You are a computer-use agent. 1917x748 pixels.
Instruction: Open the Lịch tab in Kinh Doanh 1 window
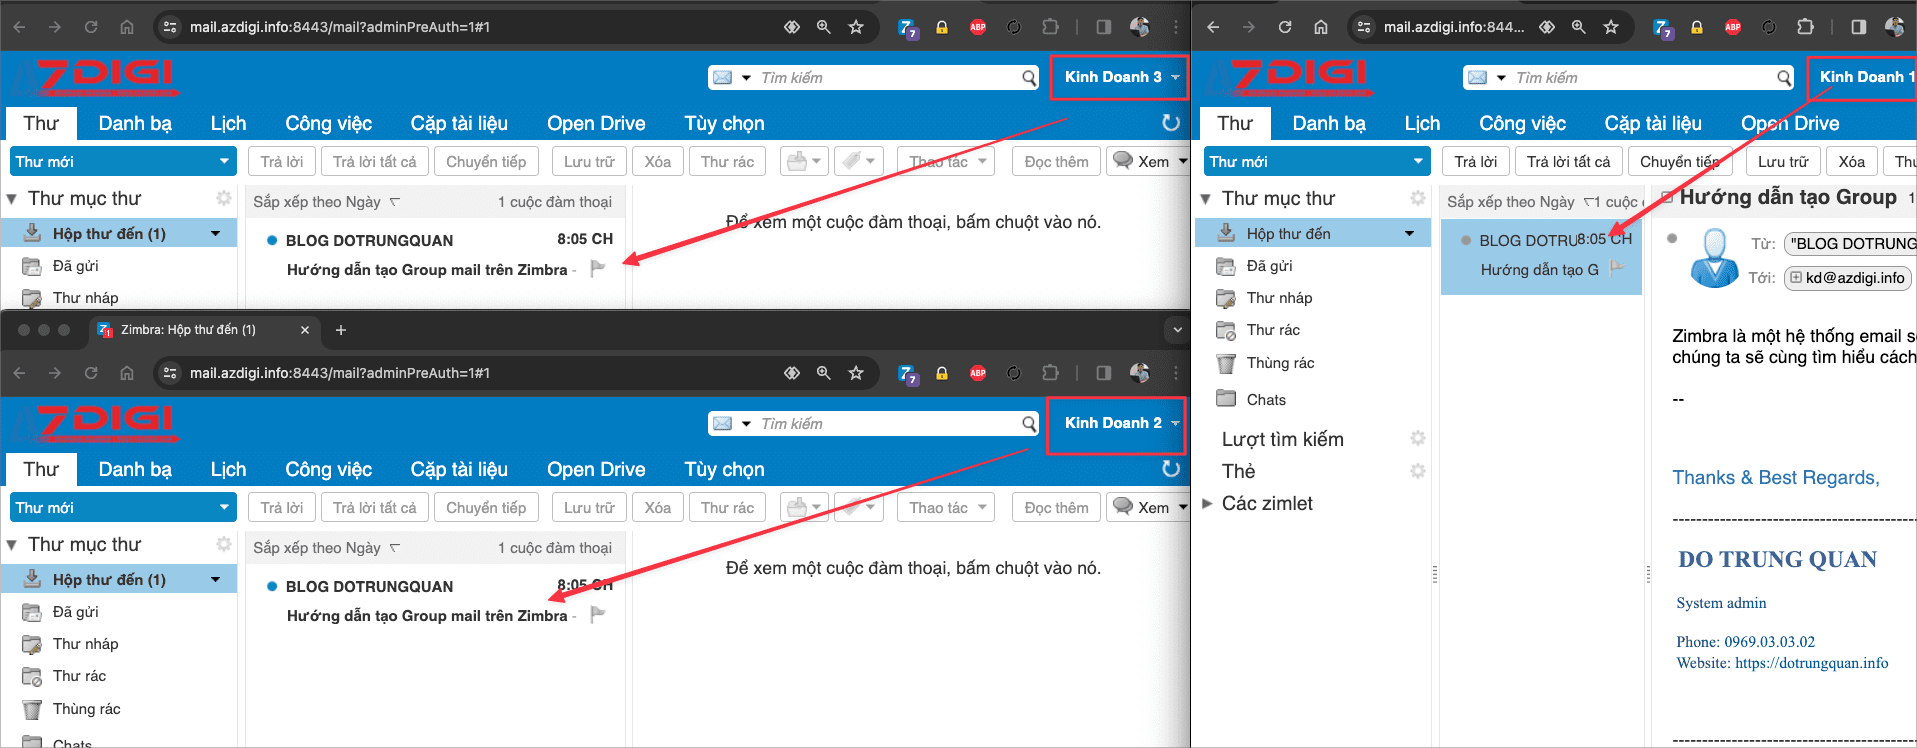coord(1422,123)
